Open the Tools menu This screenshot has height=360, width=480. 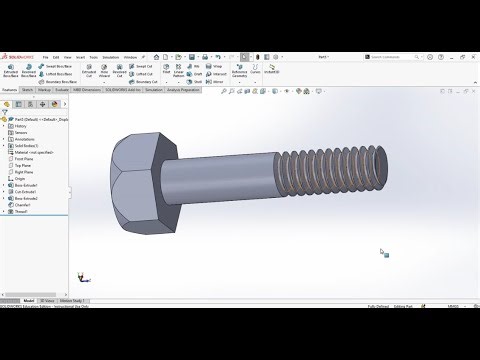[x=94, y=57]
